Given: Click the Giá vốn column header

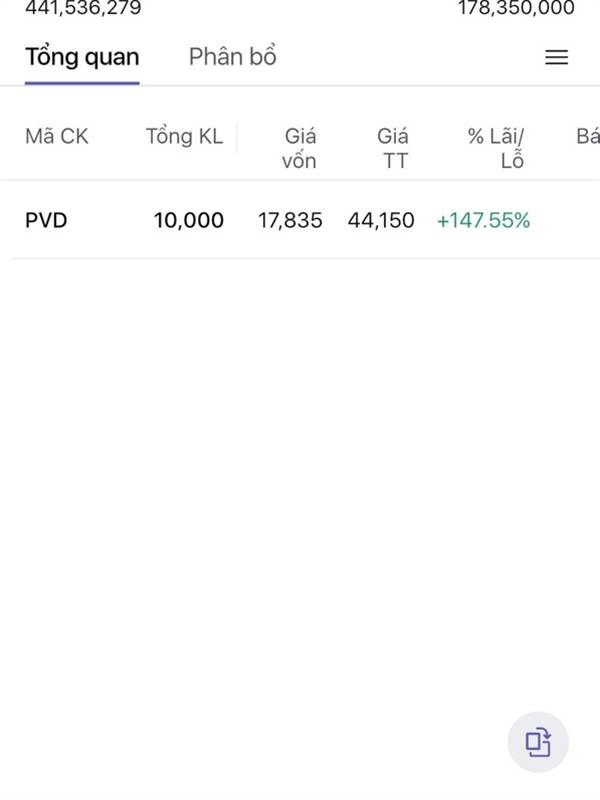Looking at the screenshot, I should (x=299, y=148).
